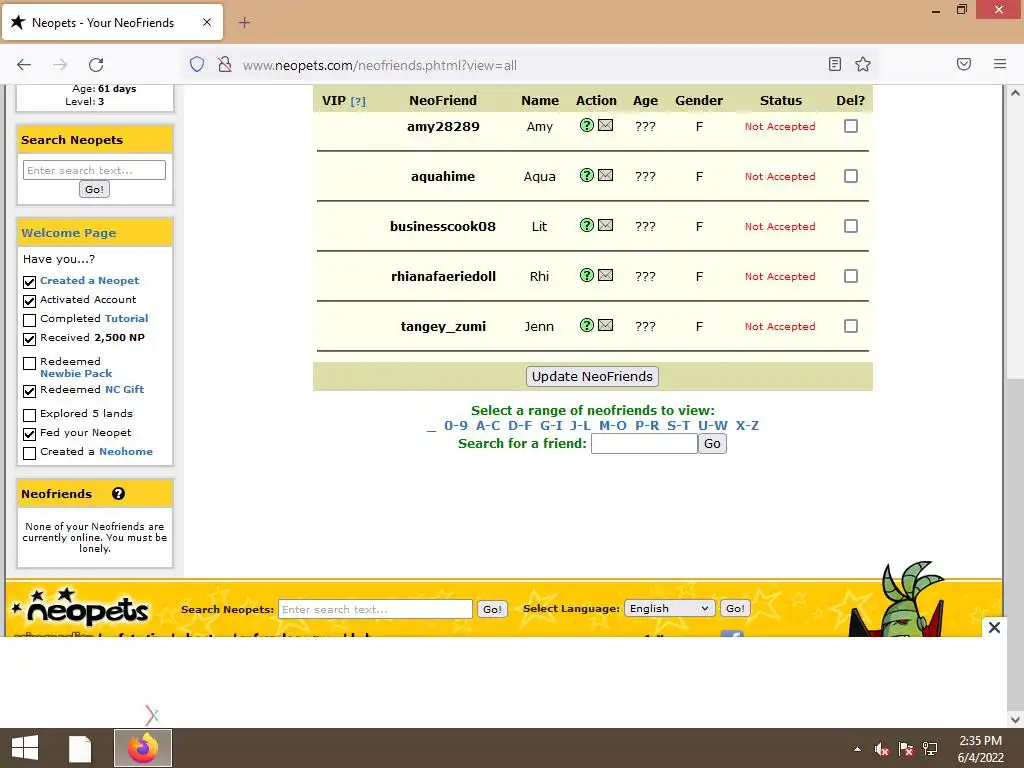Screen dimensions: 1024x768
Task: View neofriends range G-I
Action: [x=551, y=426]
